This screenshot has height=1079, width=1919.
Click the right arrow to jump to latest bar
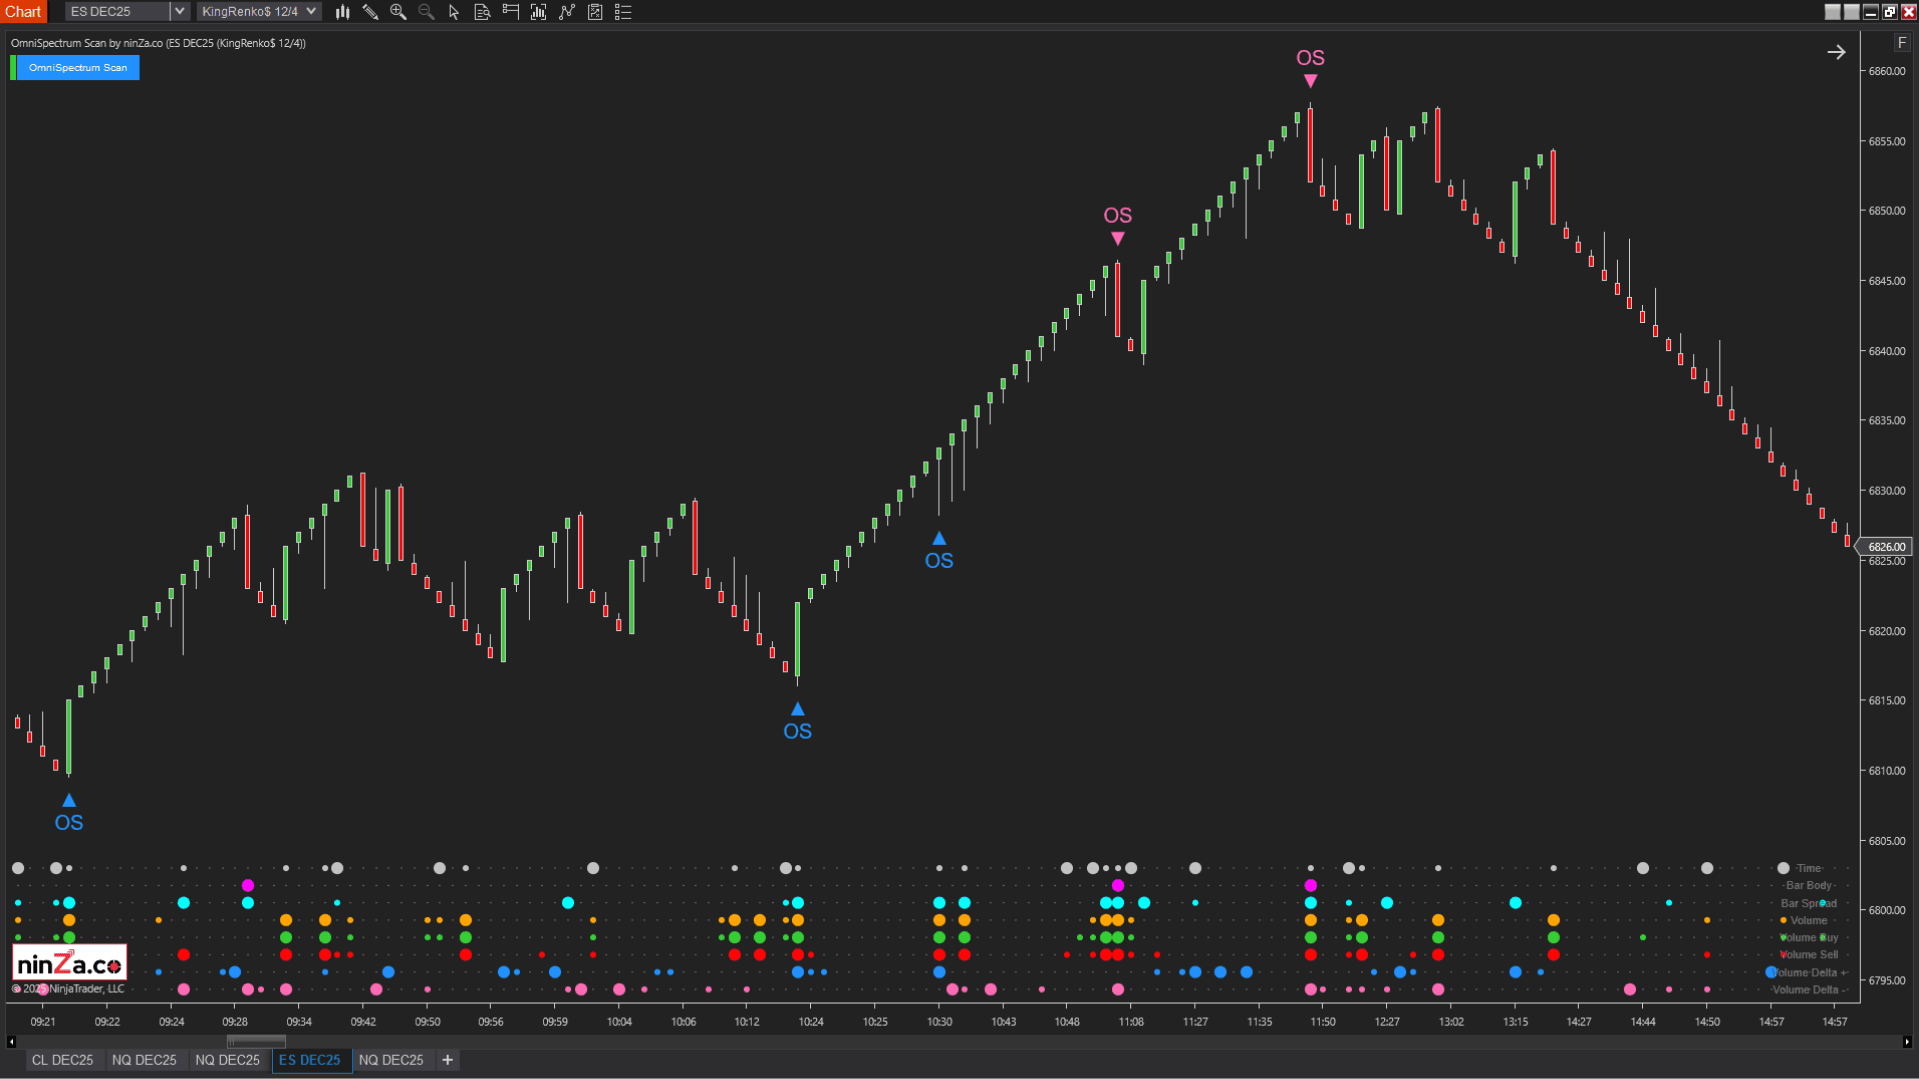(x=1836, y=52)
